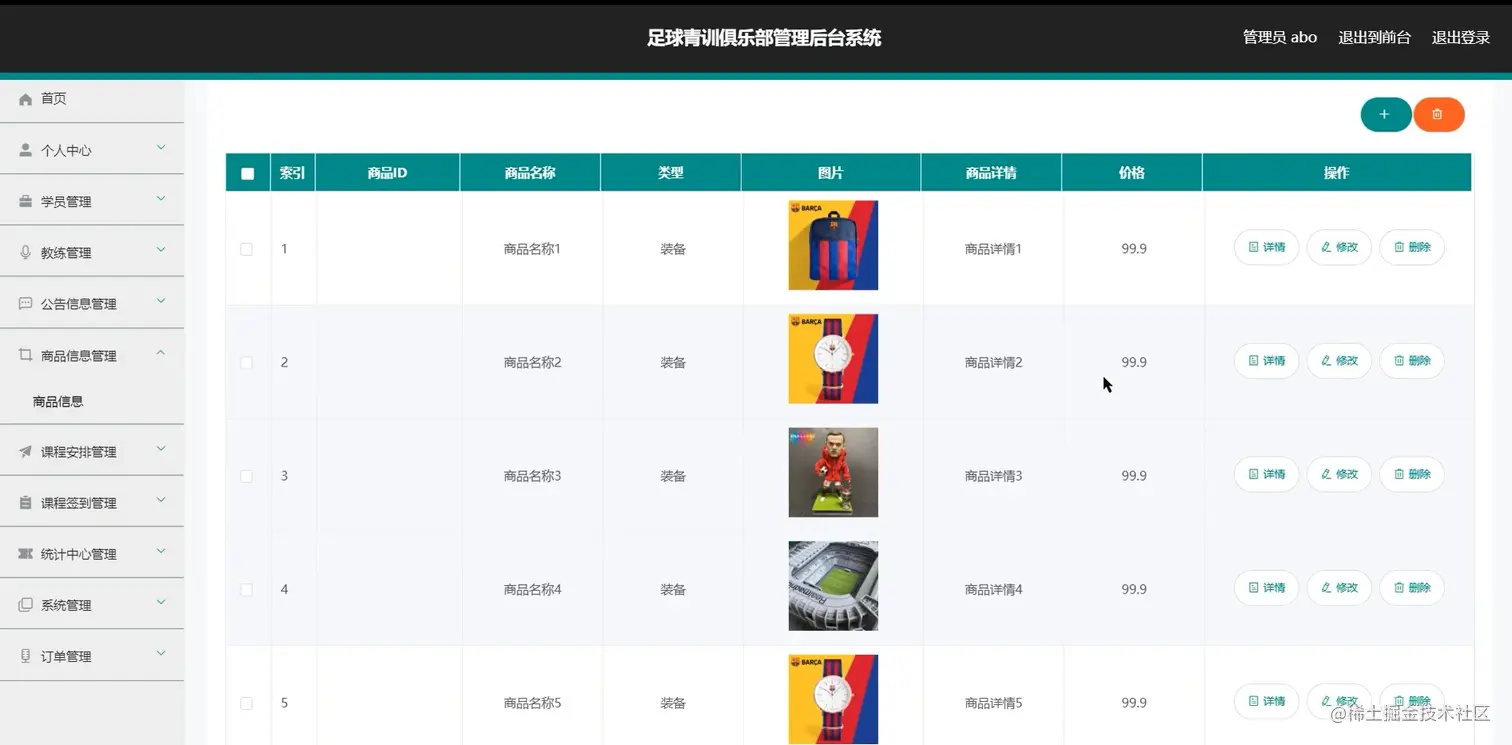Click the 类型 column header
This screenshot has height=745, width=1512.
pos(670,173)
